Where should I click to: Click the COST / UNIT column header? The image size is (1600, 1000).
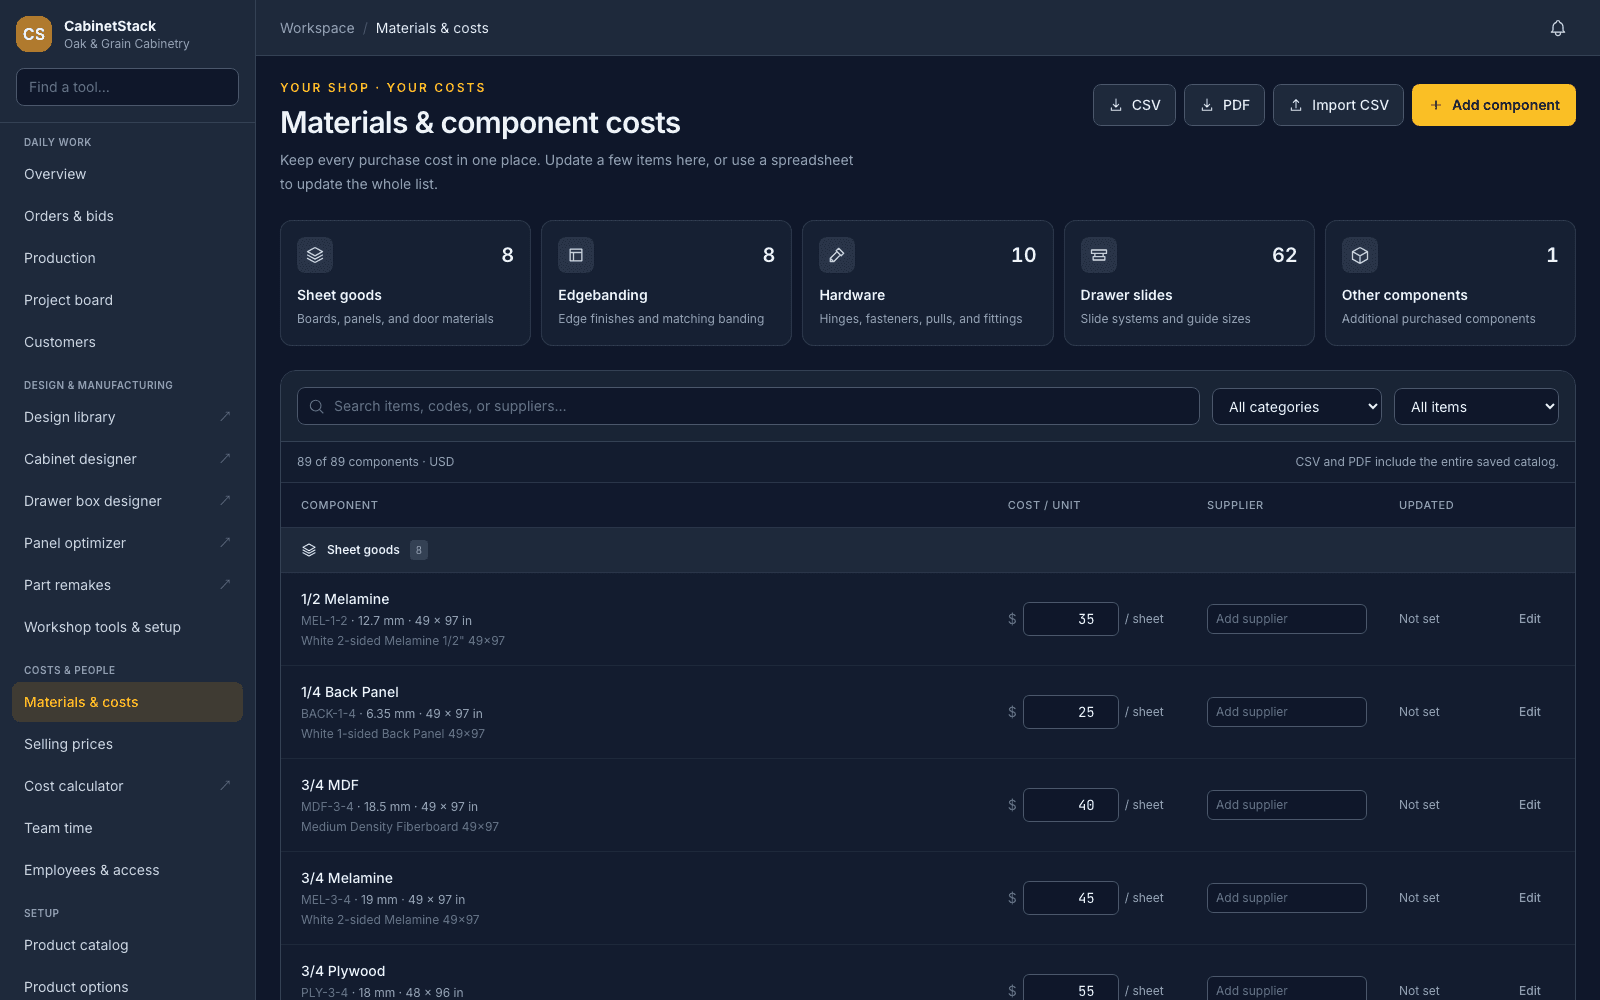point(1044,505)
